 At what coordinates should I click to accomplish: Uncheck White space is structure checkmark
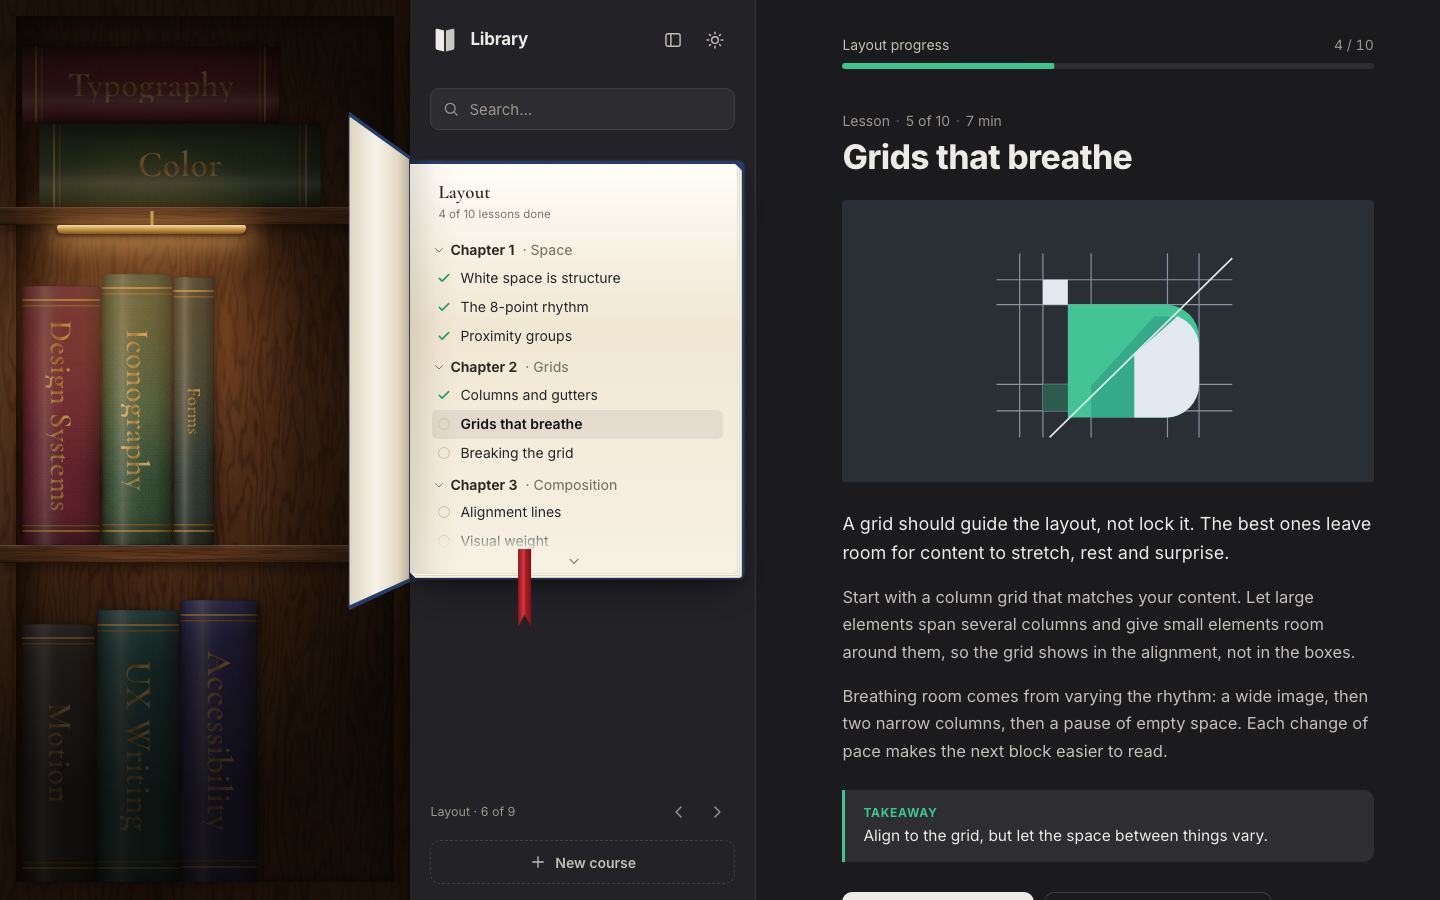click(444, 278)
